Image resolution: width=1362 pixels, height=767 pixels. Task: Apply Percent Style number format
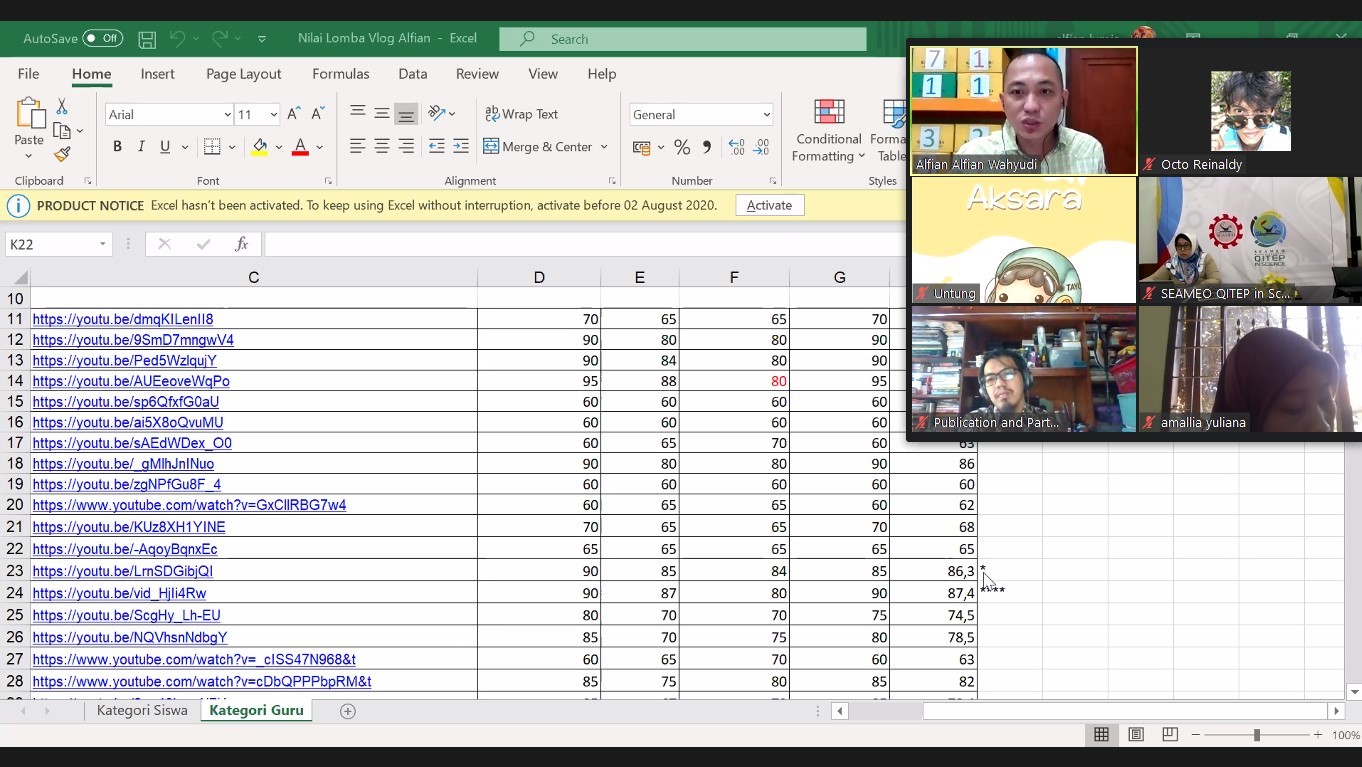tap(682, 146)
